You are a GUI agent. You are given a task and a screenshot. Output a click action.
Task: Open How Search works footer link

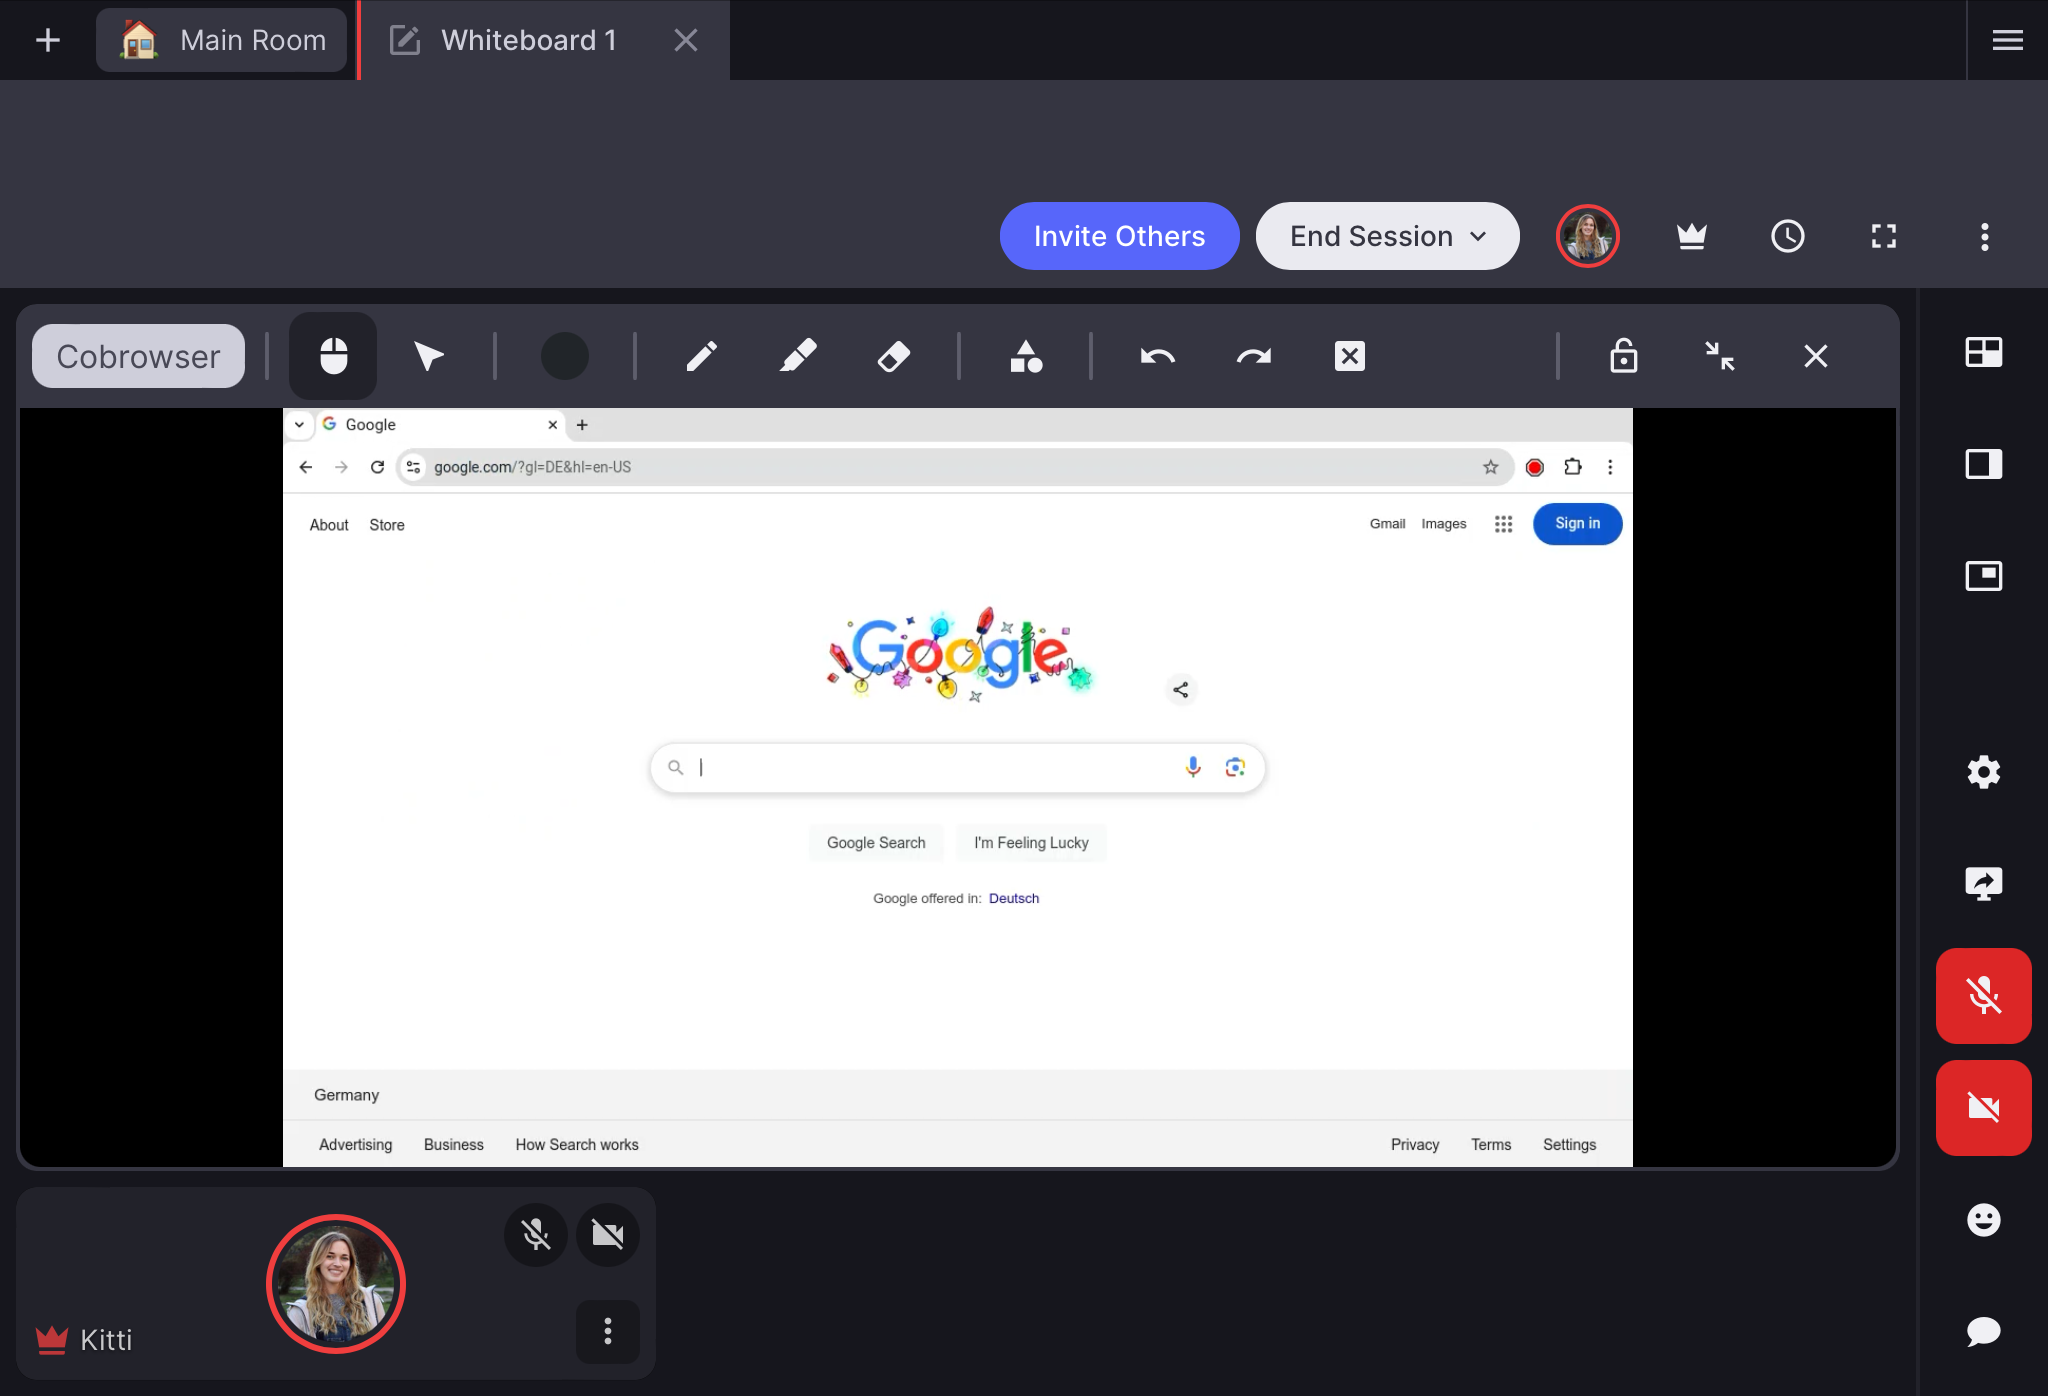577,1145
